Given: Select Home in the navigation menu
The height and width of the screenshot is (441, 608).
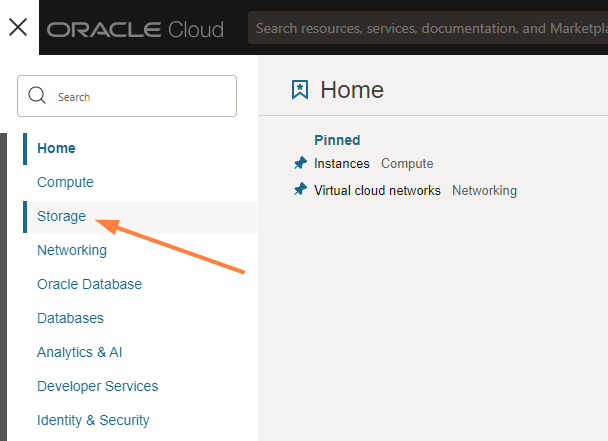Looking at the screenshot, I should click(x=56, y=148).
